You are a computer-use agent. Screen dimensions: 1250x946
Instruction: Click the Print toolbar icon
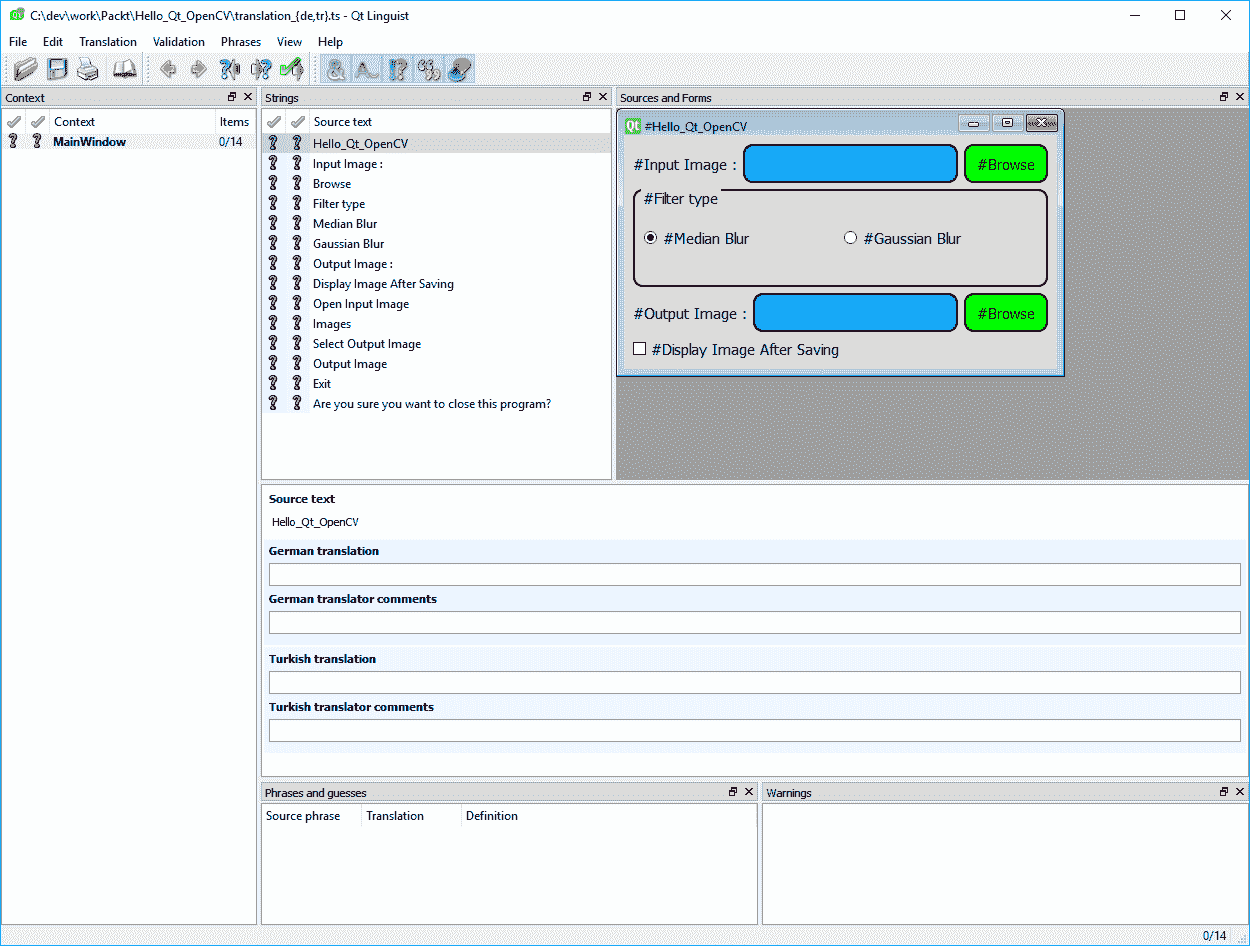point(88,69)
